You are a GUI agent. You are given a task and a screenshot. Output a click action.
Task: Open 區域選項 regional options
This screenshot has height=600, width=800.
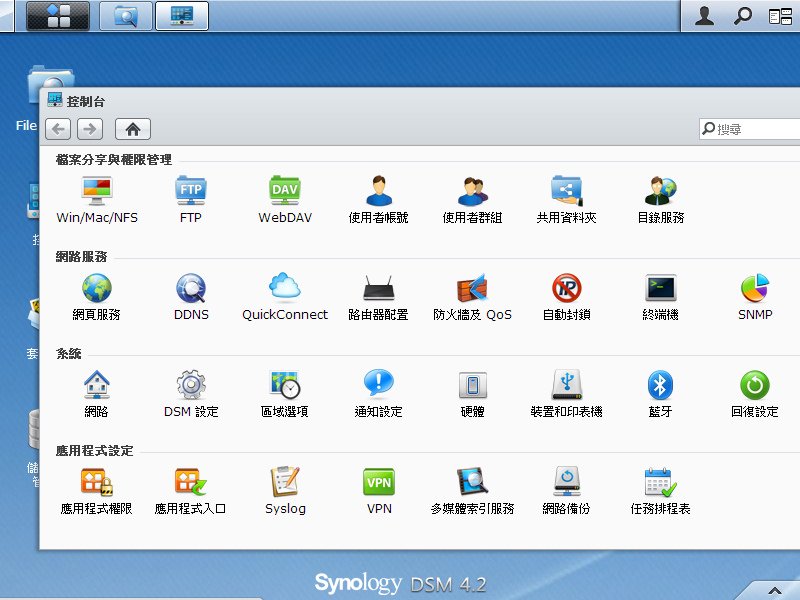click(x=285, y=394)
